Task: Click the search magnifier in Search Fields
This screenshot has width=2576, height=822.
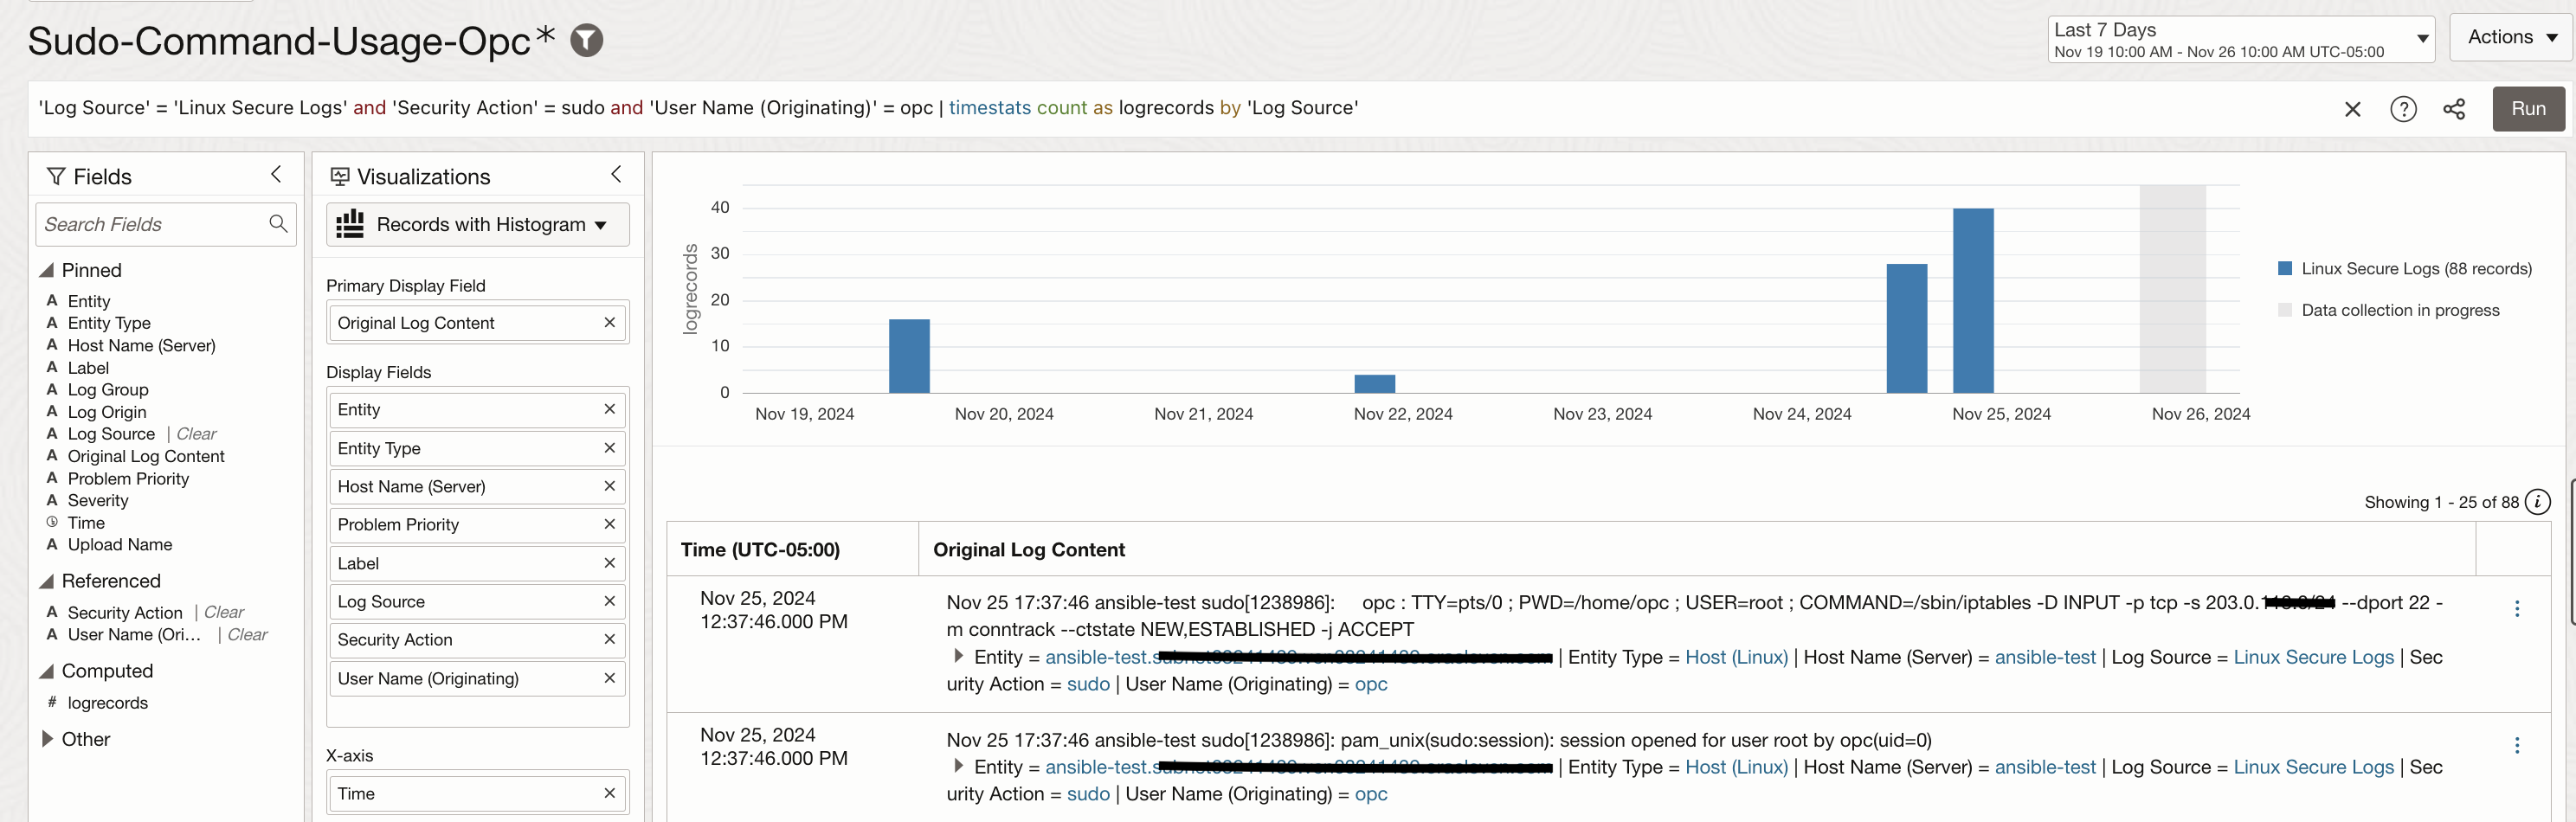Action: [278, 224]
